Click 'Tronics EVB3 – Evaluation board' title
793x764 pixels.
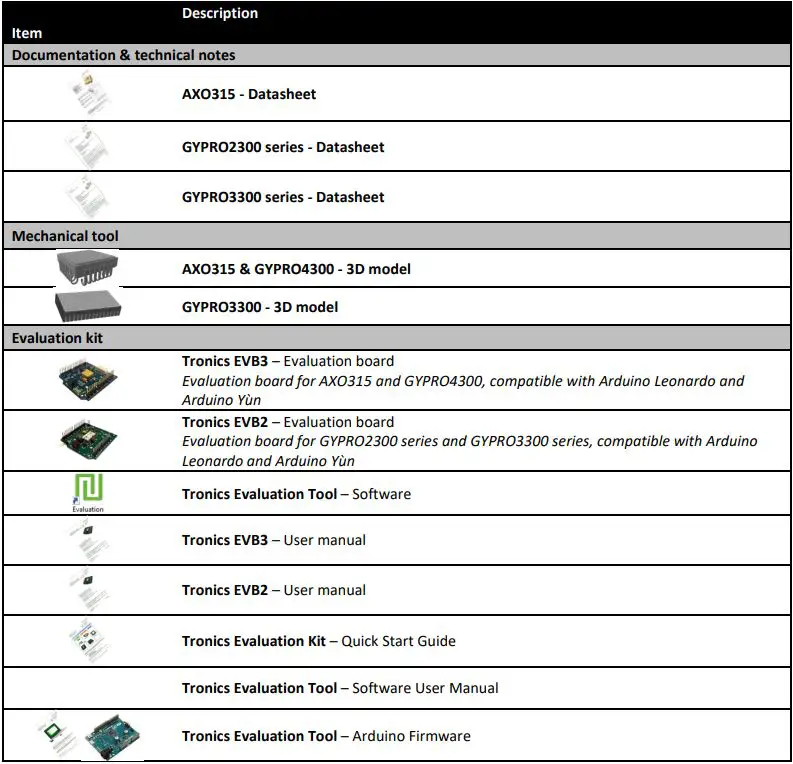pos(288,361)
